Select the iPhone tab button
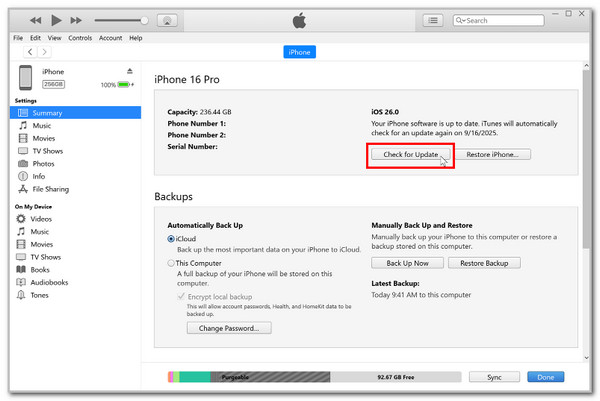The image size is (600, 401). pos(299,52)
